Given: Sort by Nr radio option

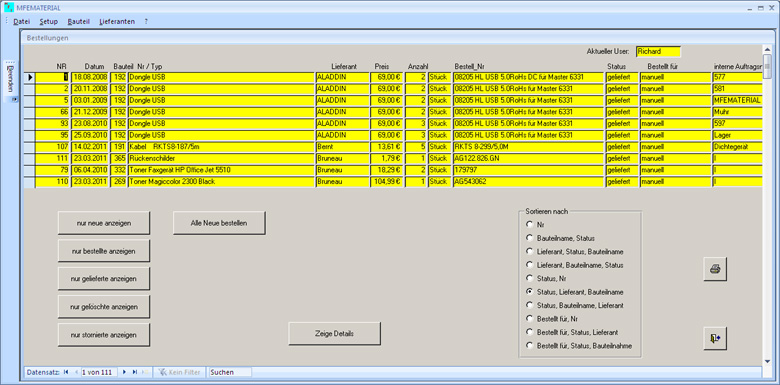Looking at the screenshot, I should [529, 224].
